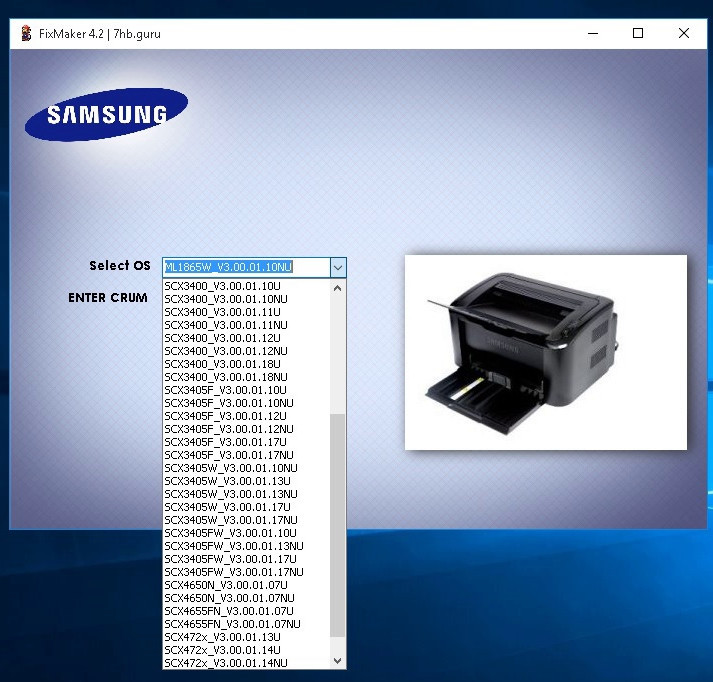Viewport: 713px width, 682px height.
Task: Click the Samsung logo
Action: click(x=106, y=115)
